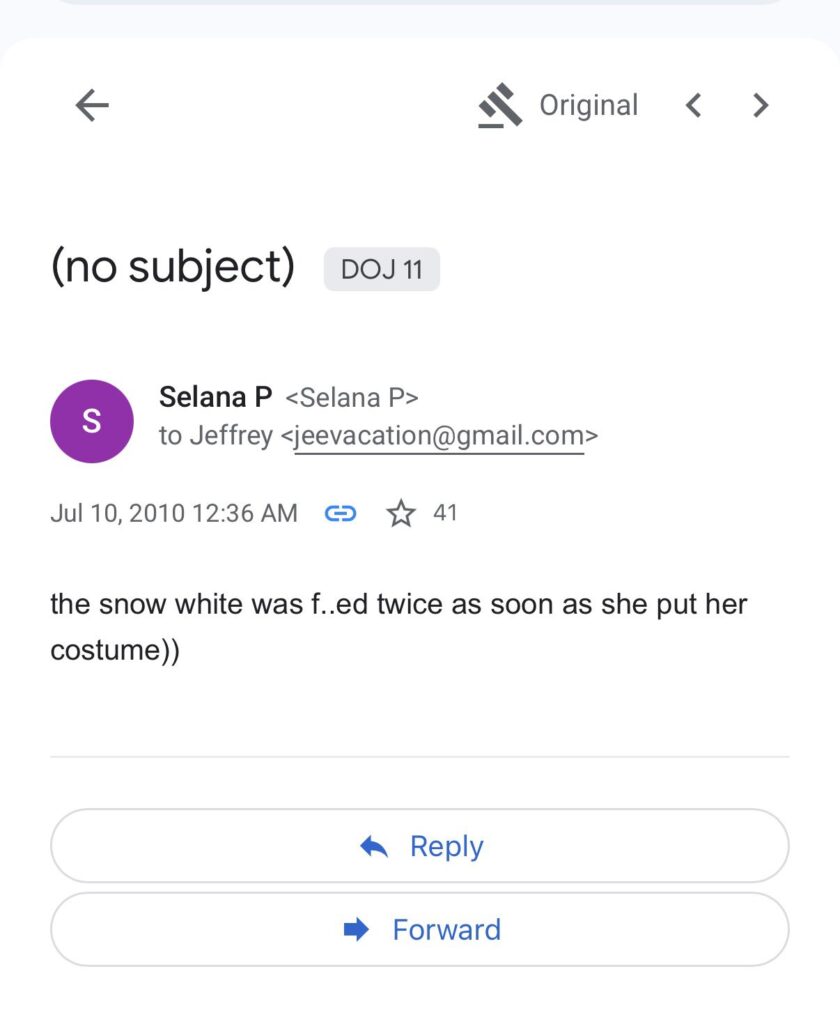Open the jeevacation@gmail.com address link

coord(439,436)
